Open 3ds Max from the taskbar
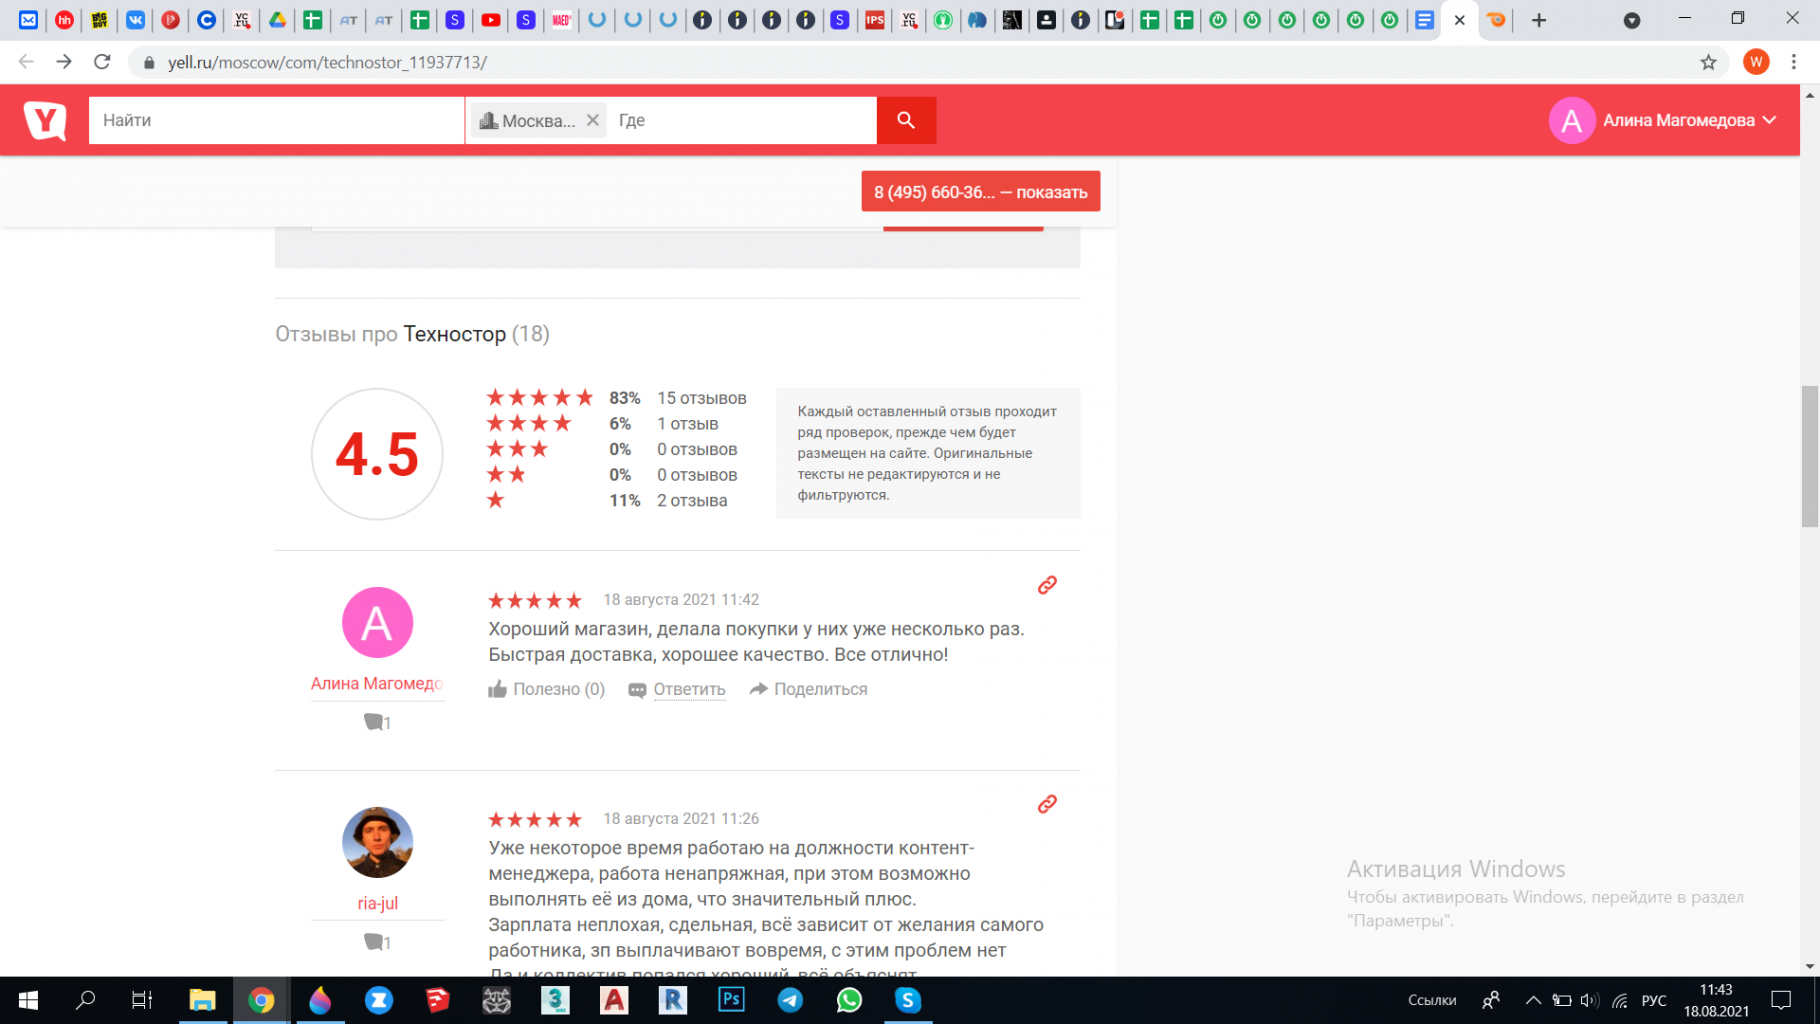The height and width of the screenshot is (1024, 1820). [555, 1000]
